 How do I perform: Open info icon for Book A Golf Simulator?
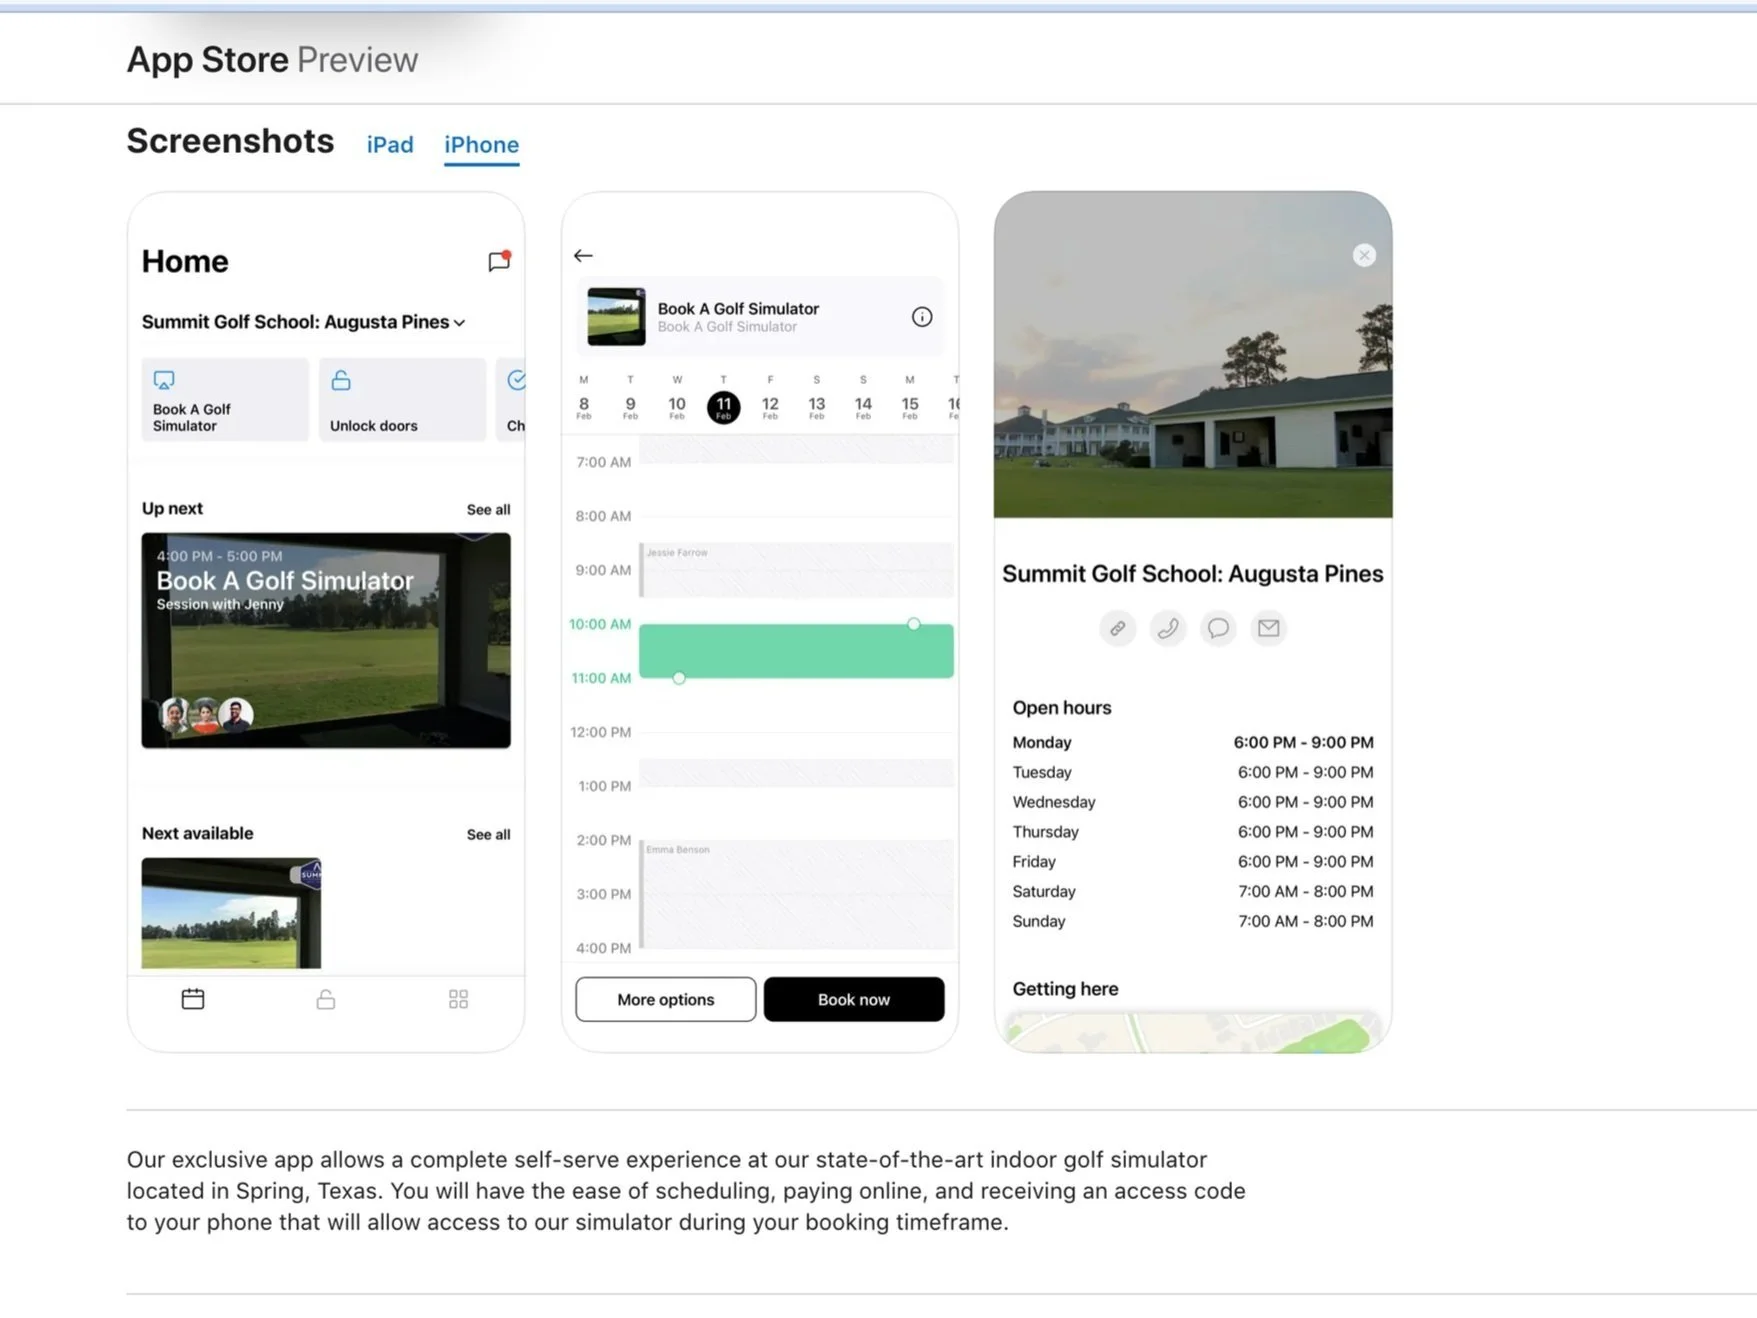(x=922, y=317)
